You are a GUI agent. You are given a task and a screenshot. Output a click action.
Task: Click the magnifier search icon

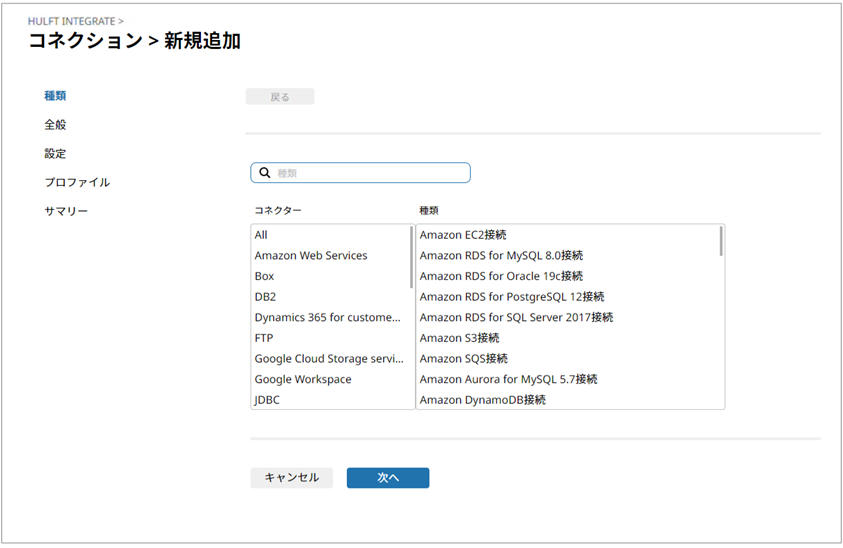pos(265,173)
